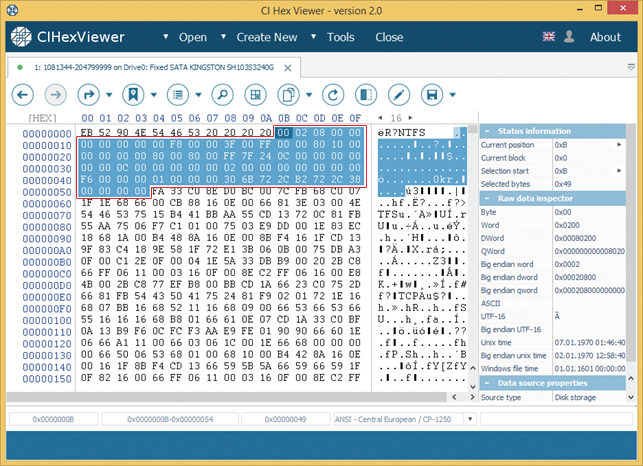Expand arrow beside Selection start value
This screenshot has height=466, width=643.
619,171
